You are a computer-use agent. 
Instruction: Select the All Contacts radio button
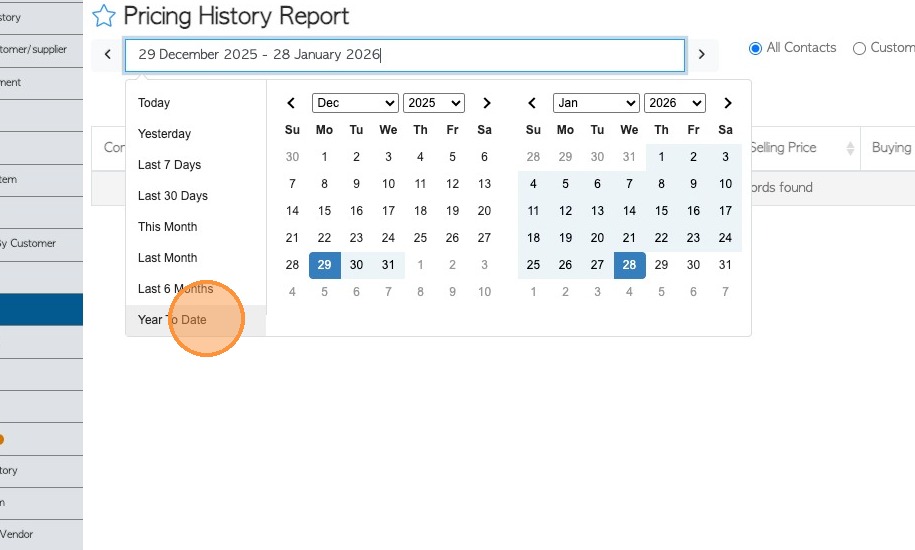[755, 48]
